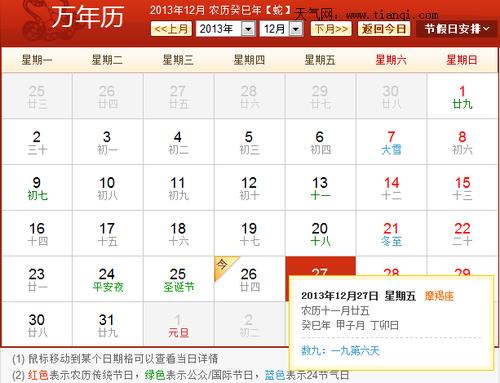Select December 24 平安夜 cell
500x383 pixels.
108,279
